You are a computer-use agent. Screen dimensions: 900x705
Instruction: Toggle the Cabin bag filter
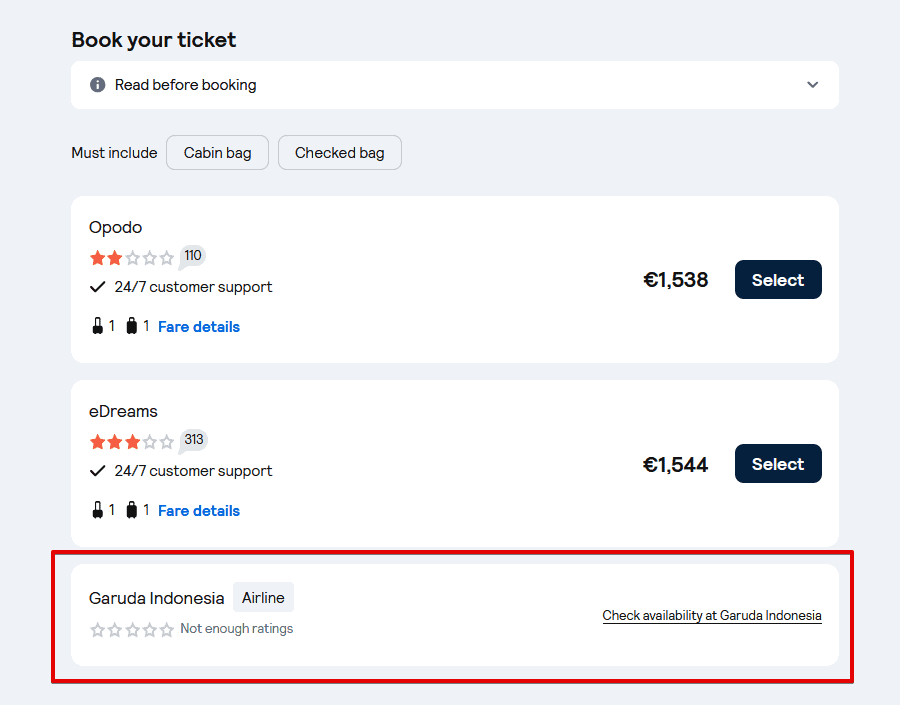point(217,153)
